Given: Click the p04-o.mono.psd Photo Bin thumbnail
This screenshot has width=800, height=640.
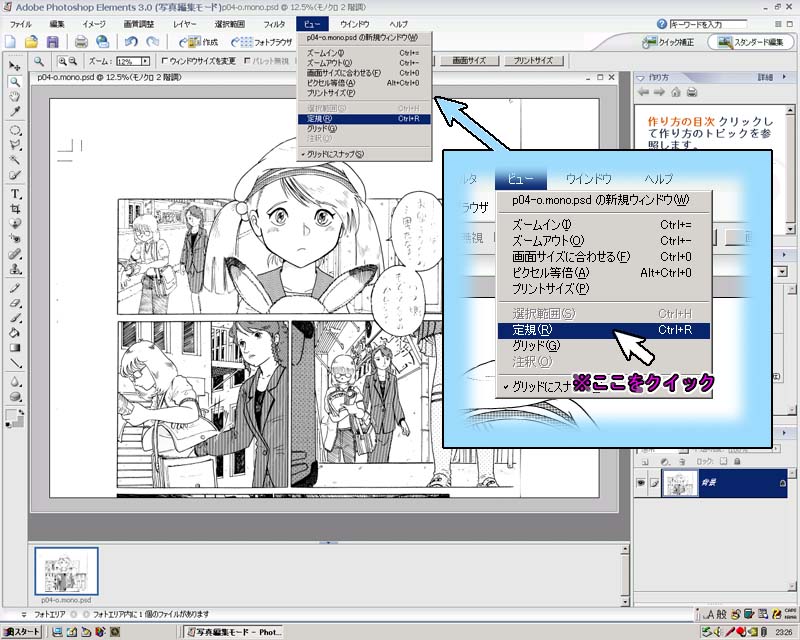Looking at the screenshot, I should click(66, 571).
